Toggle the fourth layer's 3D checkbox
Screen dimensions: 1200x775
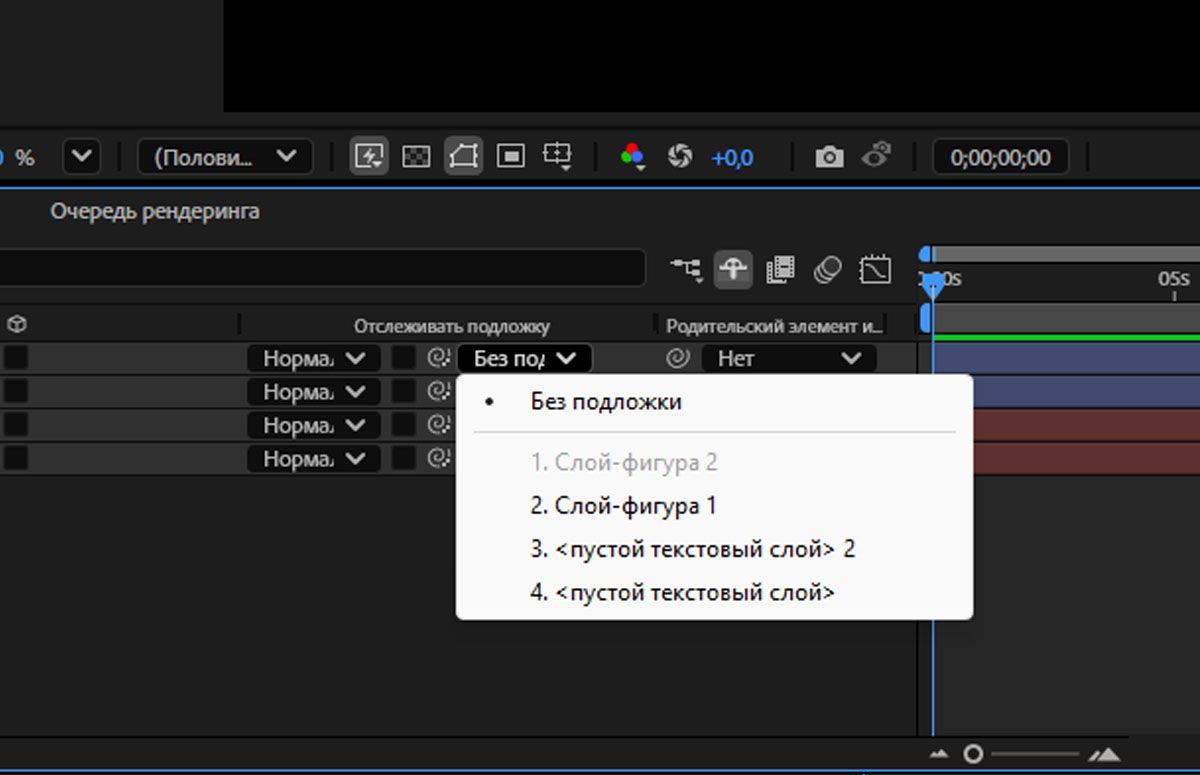tap(16, 459)
